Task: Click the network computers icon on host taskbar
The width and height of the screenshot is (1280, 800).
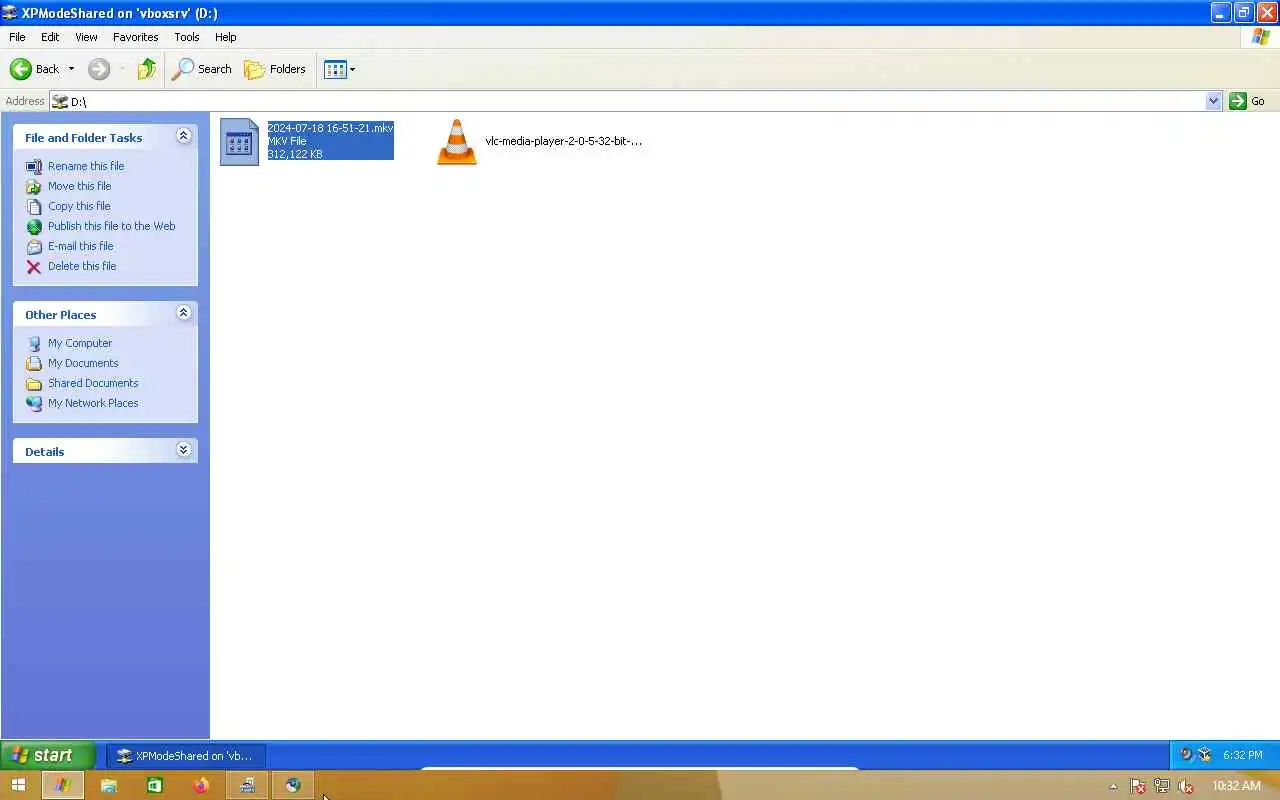Action: [x=246, y=786]
